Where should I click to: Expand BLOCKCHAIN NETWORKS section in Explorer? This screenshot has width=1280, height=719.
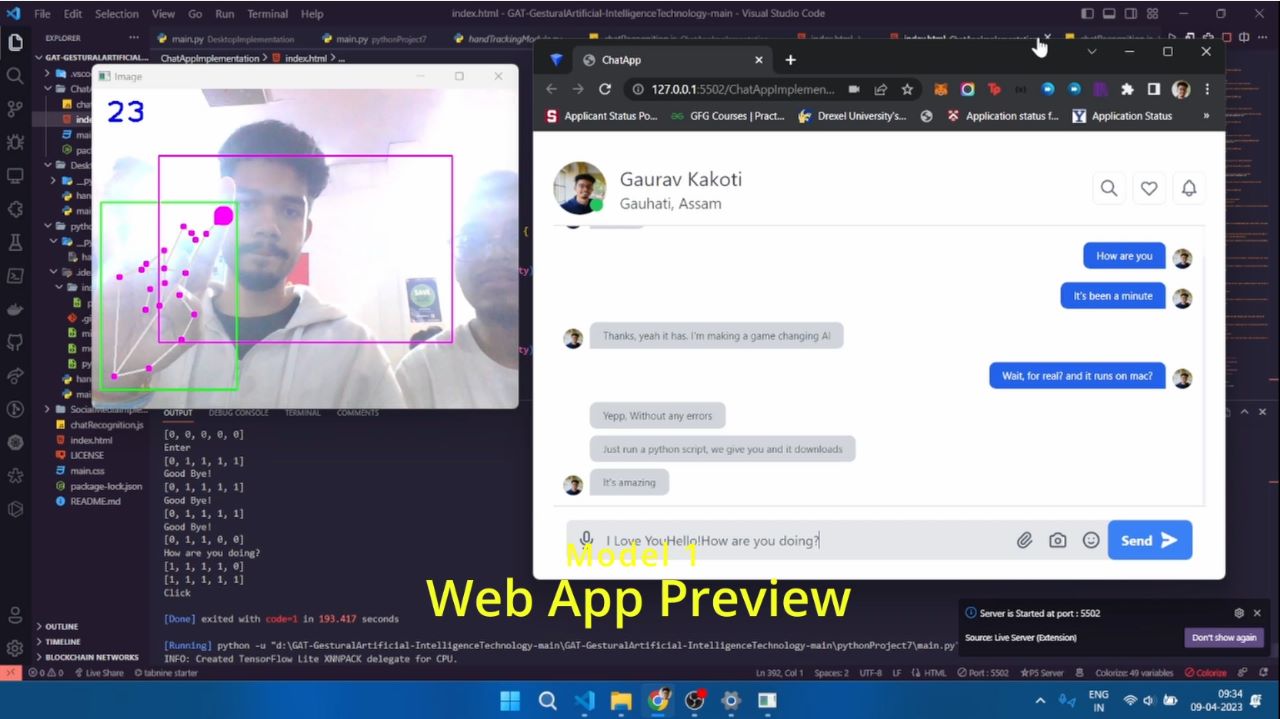(x=89, y=657)
